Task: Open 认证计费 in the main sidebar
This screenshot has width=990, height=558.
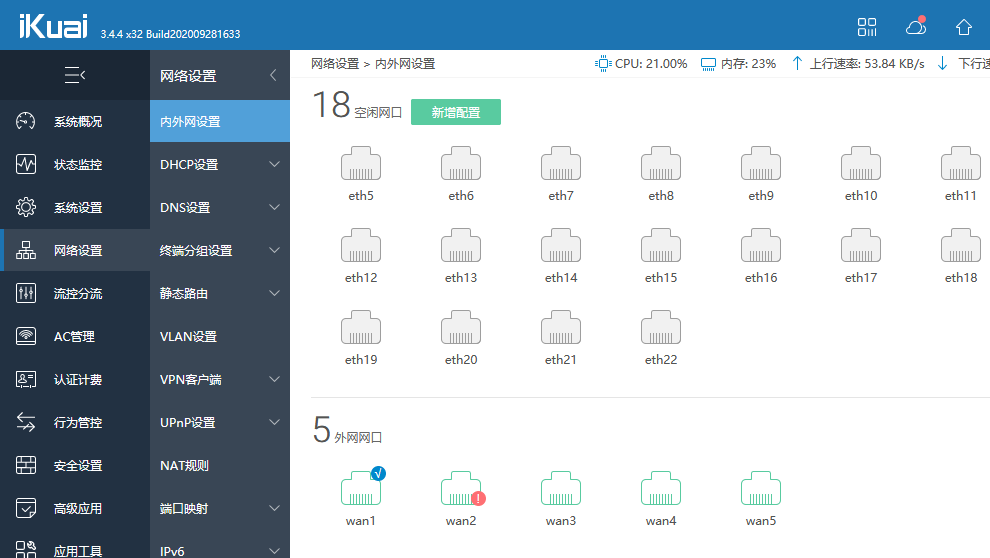Action: (75, 379)
